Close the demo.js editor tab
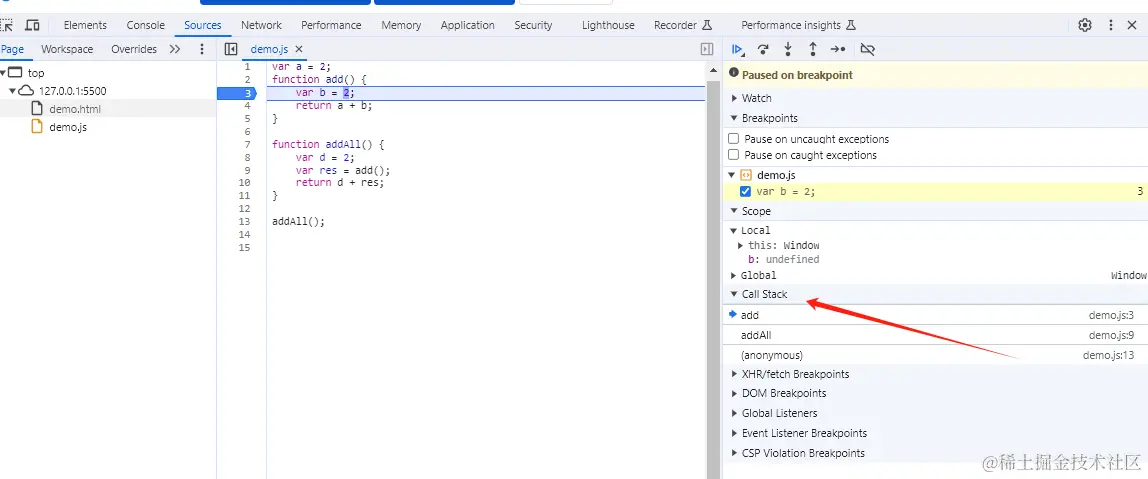The height and width of the screenshot is (479, 1148). tap(299, 49)
